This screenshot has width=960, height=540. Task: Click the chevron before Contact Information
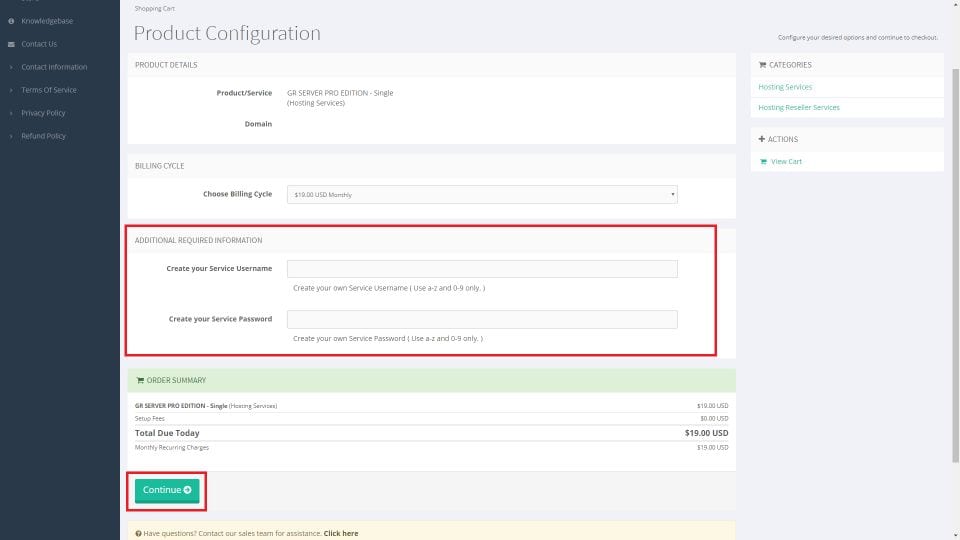tap(11, 67)
